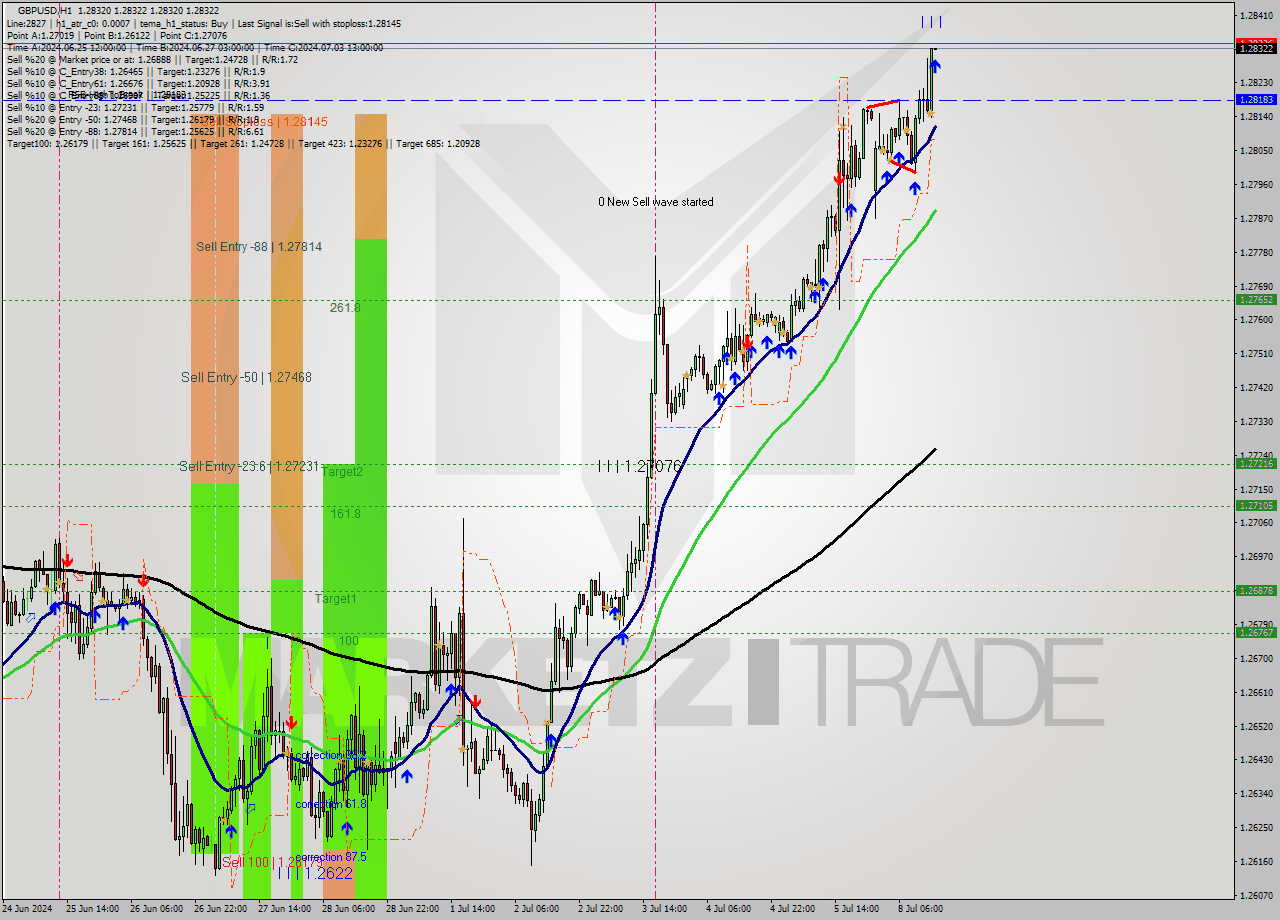Select the 1.28322 current price tag on axis
This screenshot has height=920, width=1280.
(x=1256, y=48)
